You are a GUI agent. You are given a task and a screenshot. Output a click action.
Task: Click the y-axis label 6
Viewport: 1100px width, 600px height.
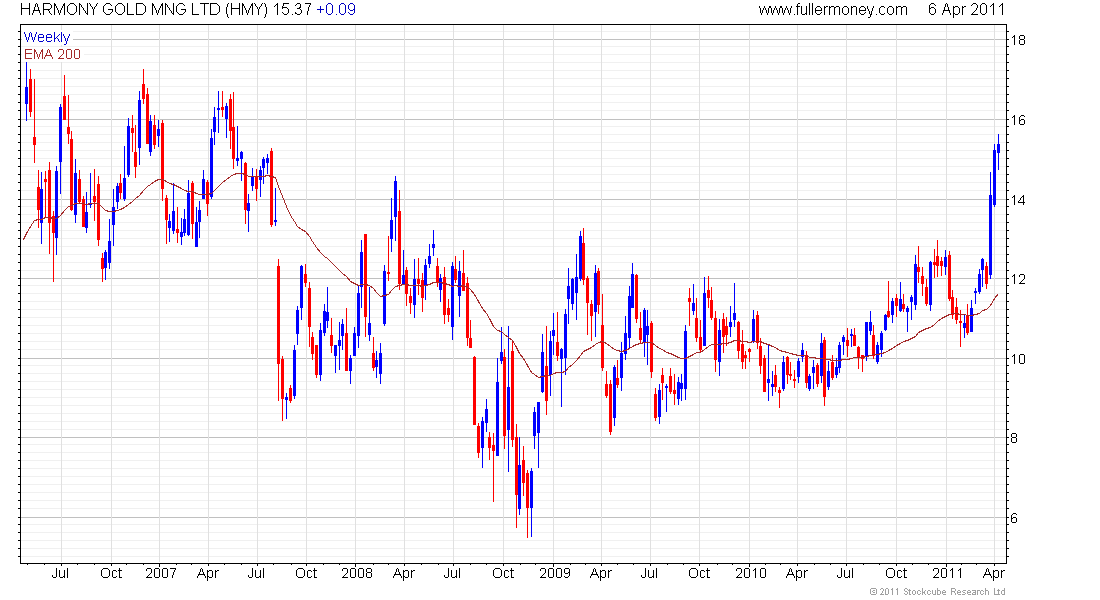point(1013,519)
